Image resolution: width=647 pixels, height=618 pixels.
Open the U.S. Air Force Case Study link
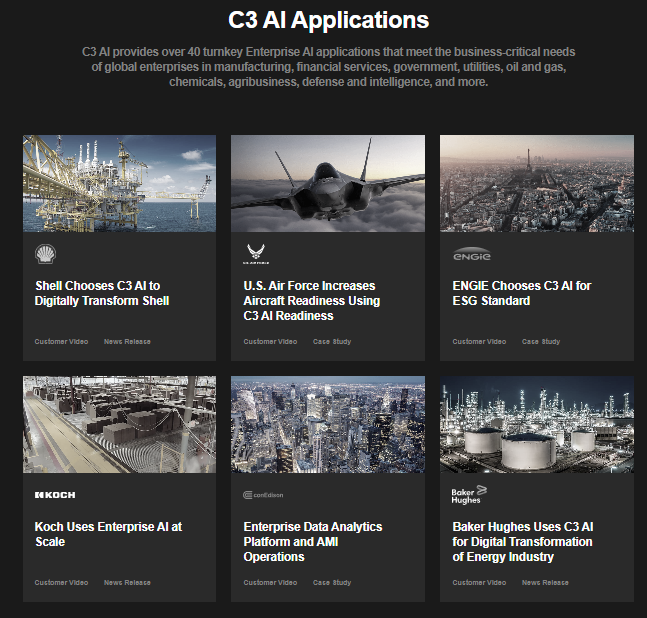click(x=332, y=342)
